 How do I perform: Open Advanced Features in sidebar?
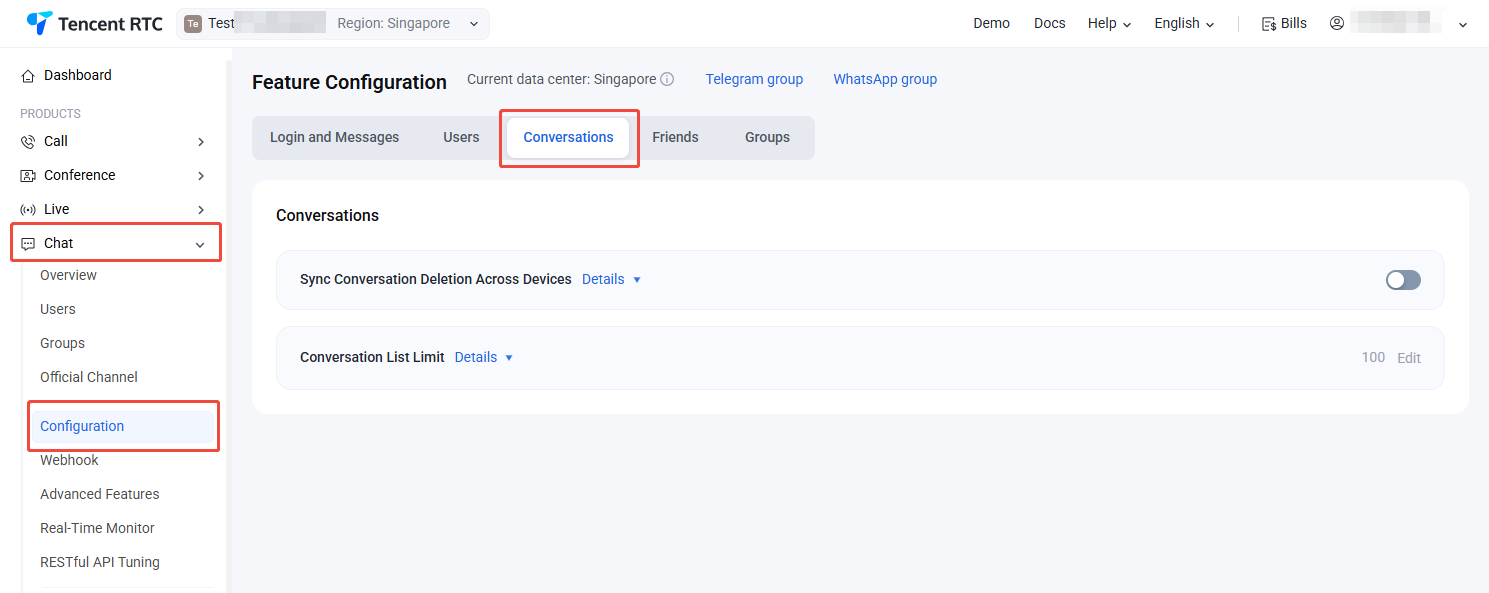pyautogui.click(x=100, y=494)
